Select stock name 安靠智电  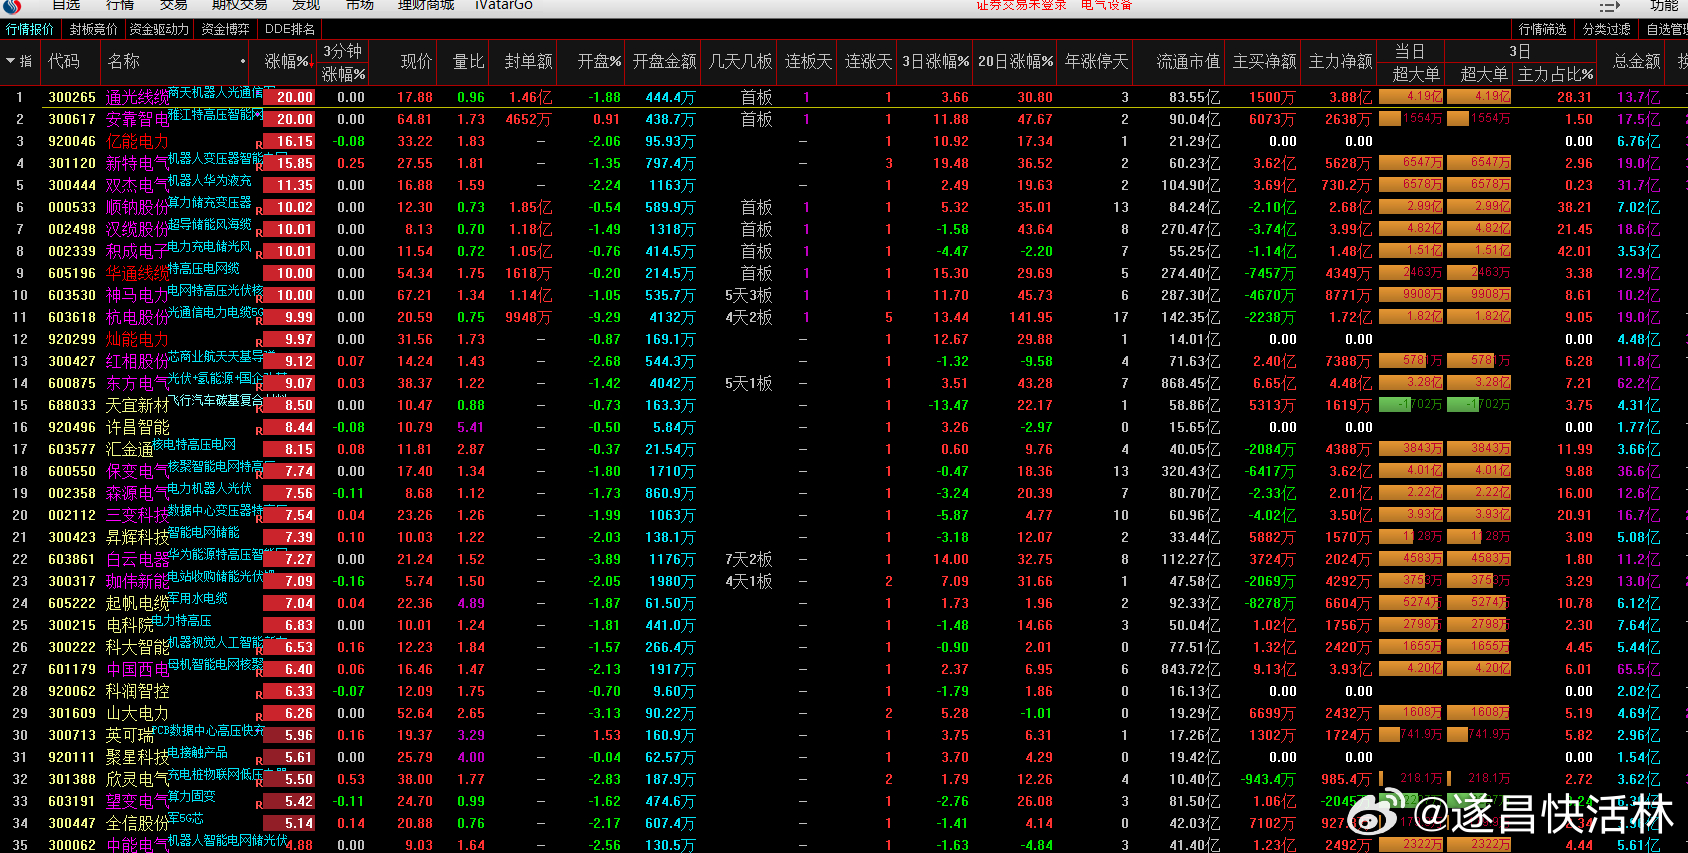click(x=137, y=120)
